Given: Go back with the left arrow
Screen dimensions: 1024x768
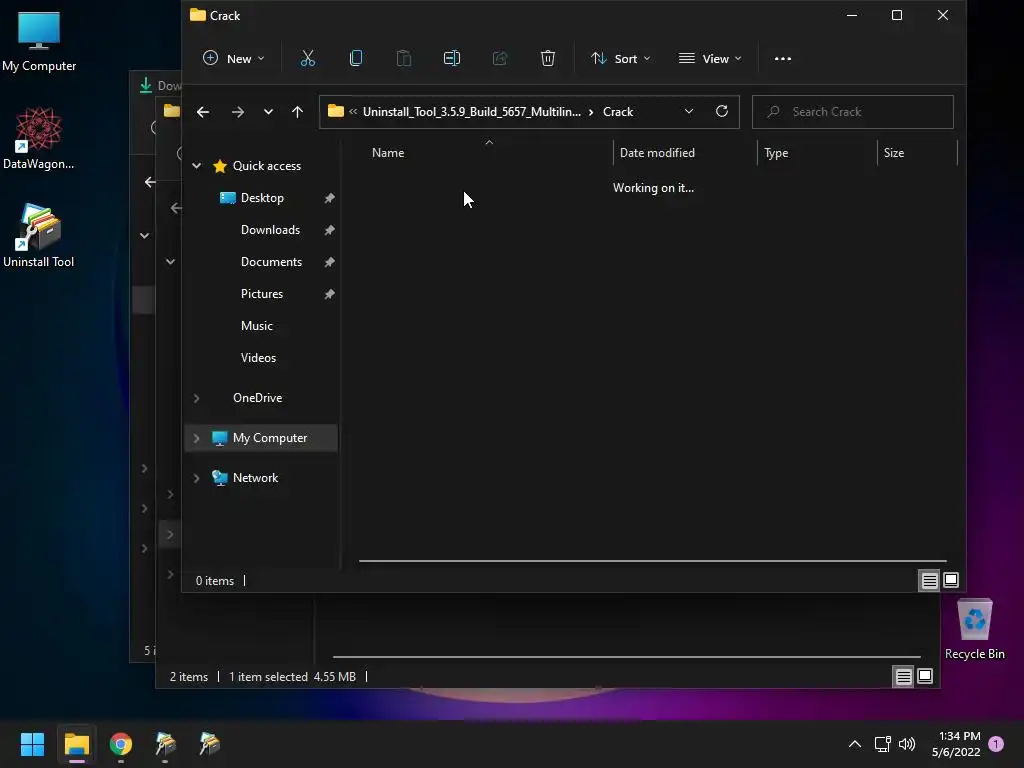Looking at the screenshot, I should point(203,112).
